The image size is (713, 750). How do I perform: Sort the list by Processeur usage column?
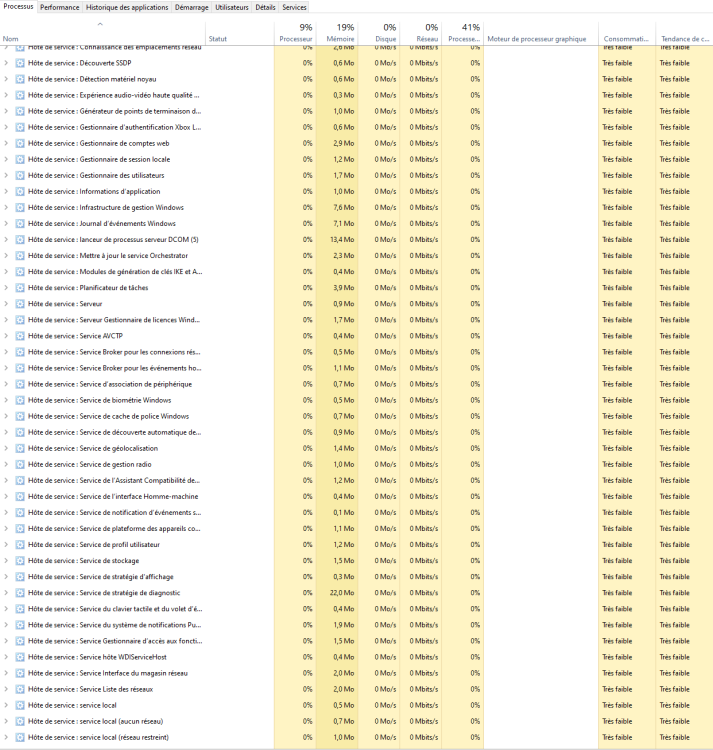(296, 33)
